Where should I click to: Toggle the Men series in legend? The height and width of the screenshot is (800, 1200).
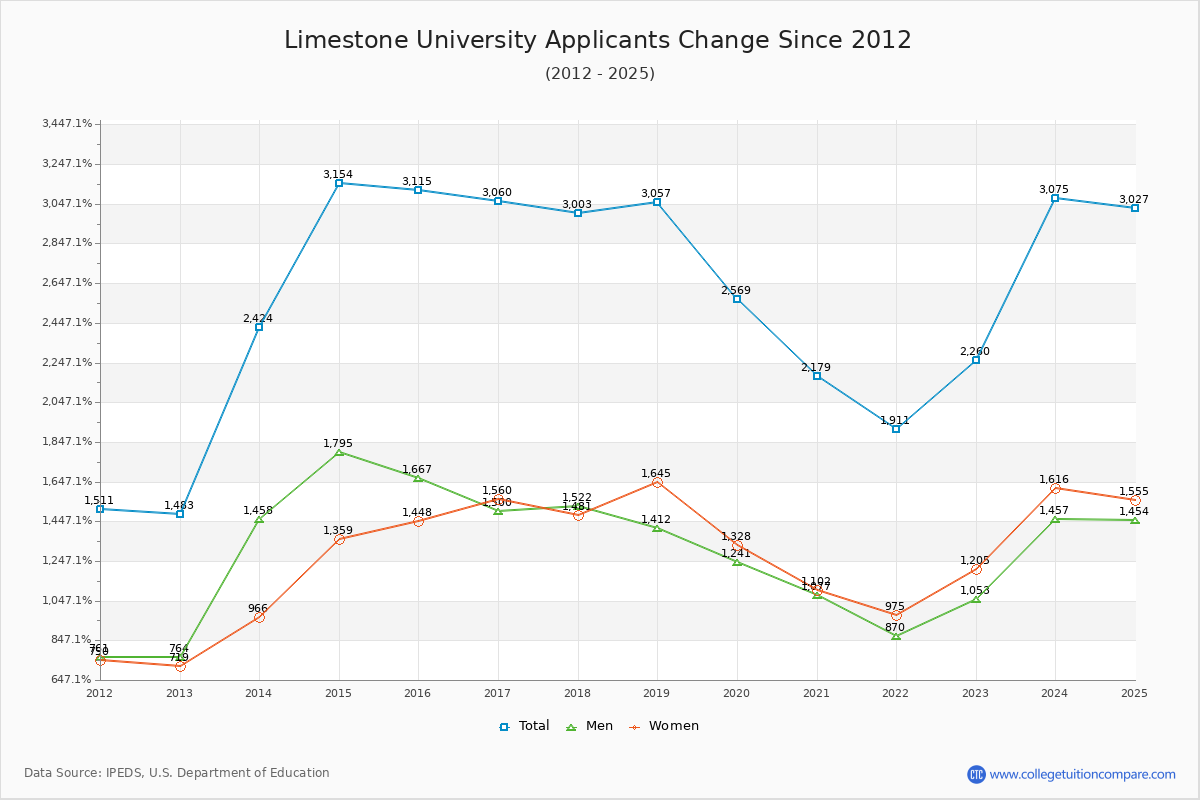pos(590,726)
